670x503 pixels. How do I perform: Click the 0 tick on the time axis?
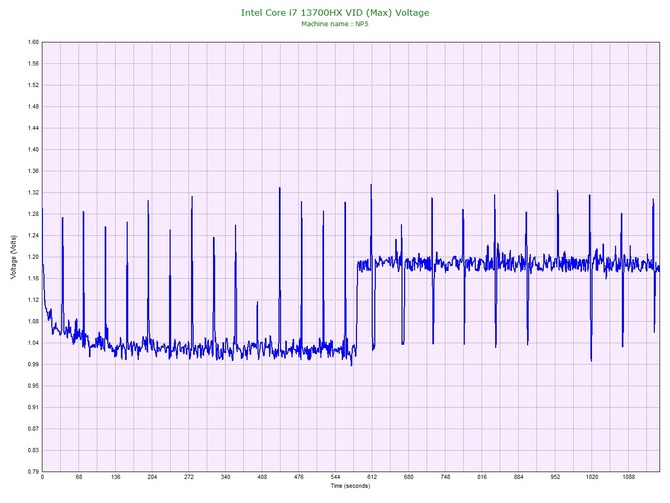[42, 477]
